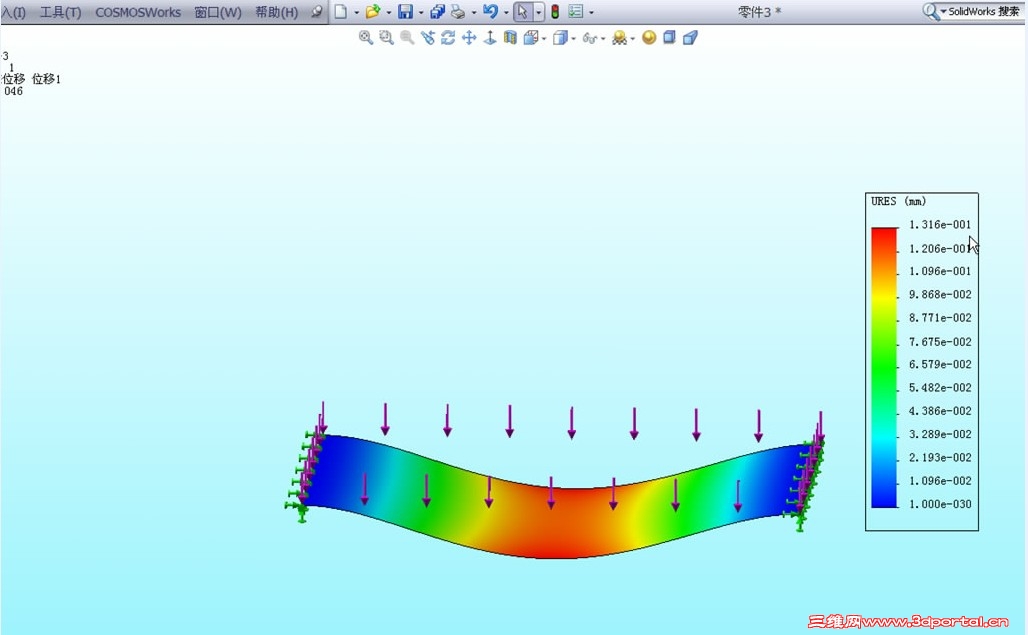Click the Zoom to Fit icon
Viewport: 1028px width, 635px height.
pos(366,37)
